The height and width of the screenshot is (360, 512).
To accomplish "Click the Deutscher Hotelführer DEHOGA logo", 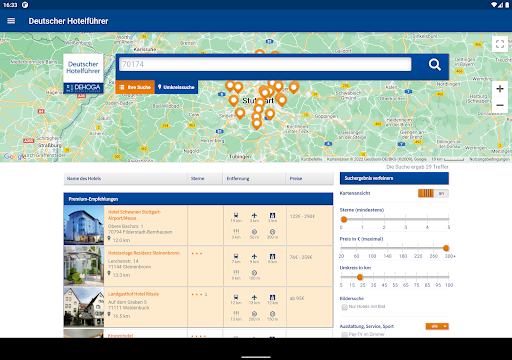I will coord(83,74).
